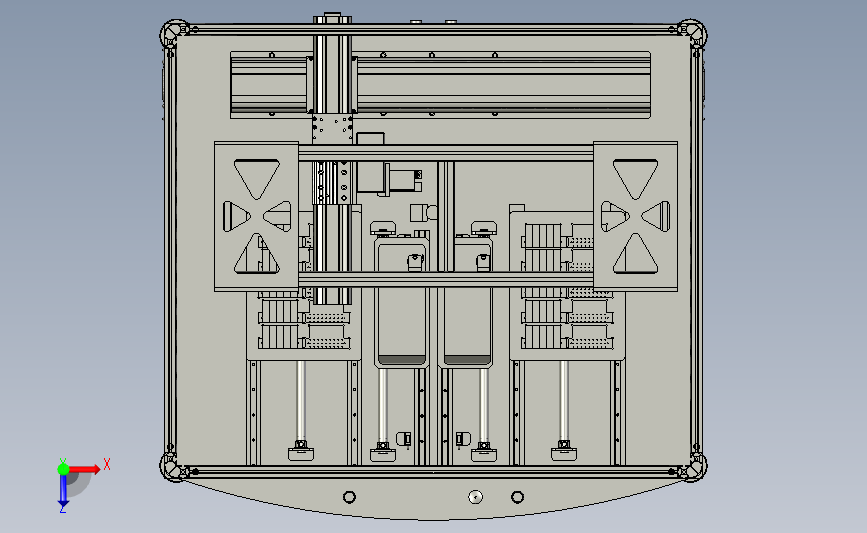Click the blue Z axis arrow of the triad

(63, 491)
